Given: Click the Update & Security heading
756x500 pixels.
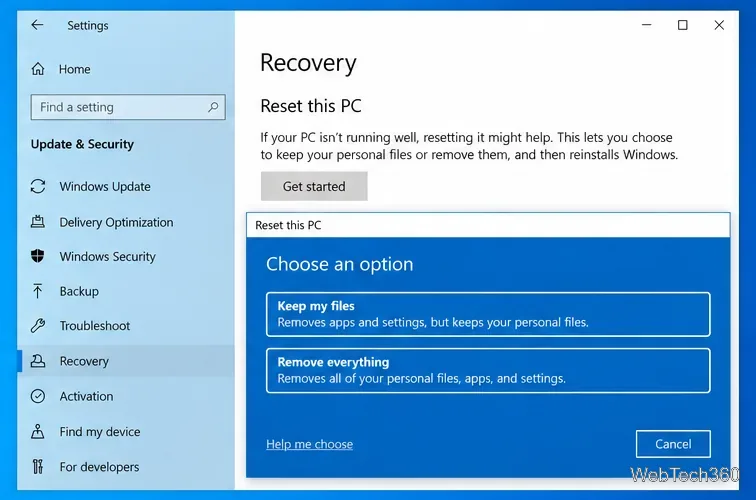Looking at the screenshot, I should 82,144.
